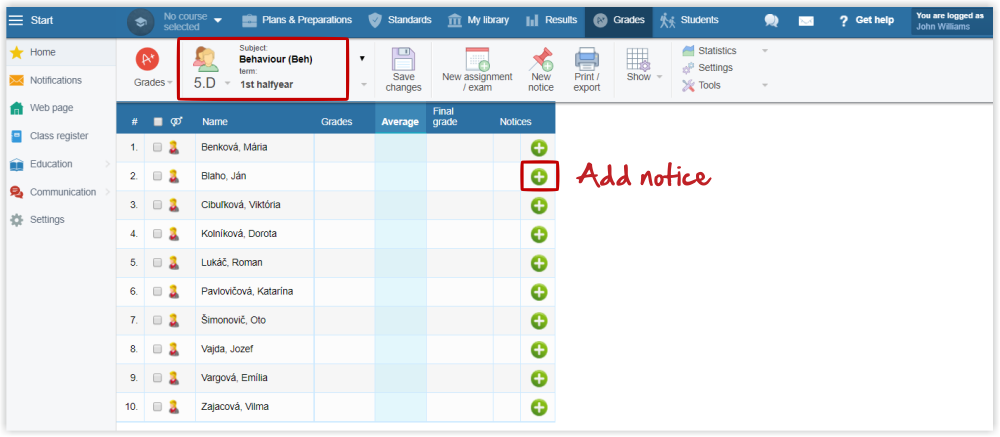Viewport: 1000px width, 437px height.
Task: Check the box for Benková, Mária
Action: [158, 147]
